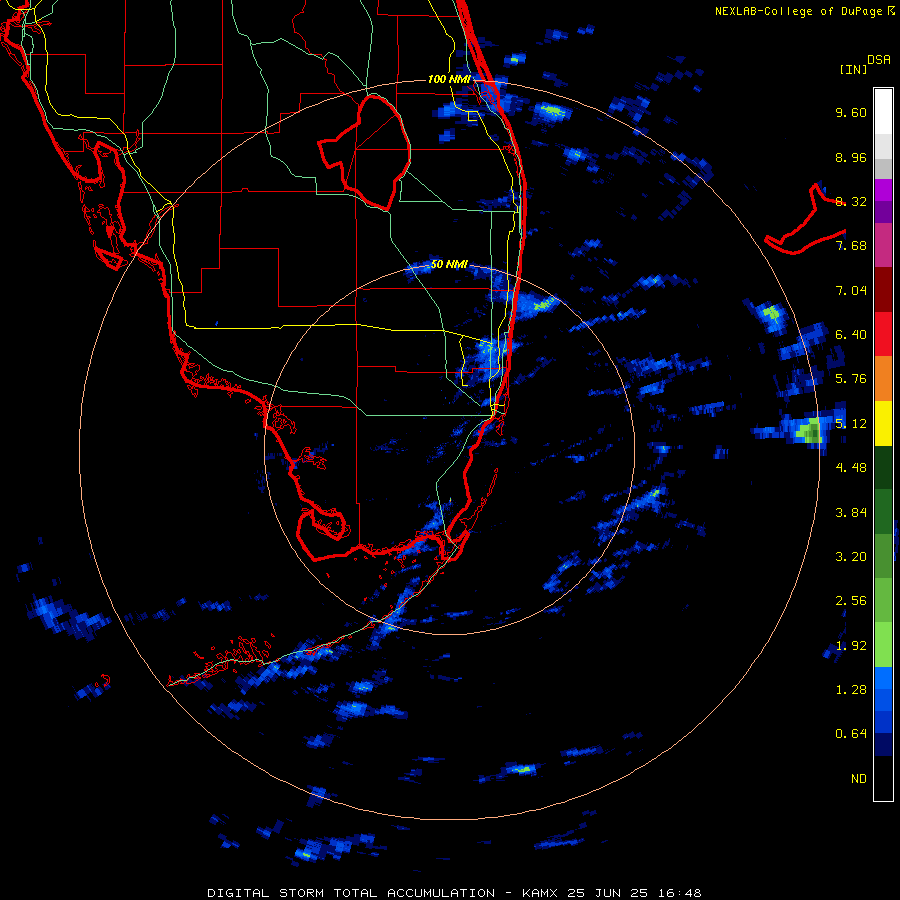Click the "KAMX 25 JUN 25 16:48" timestamp

point(611,893)
